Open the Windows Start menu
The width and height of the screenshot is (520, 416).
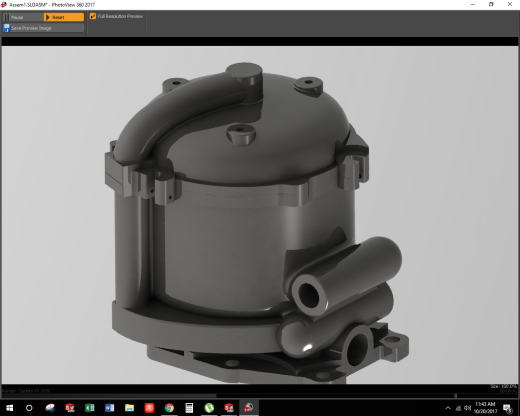click(10, 408)
